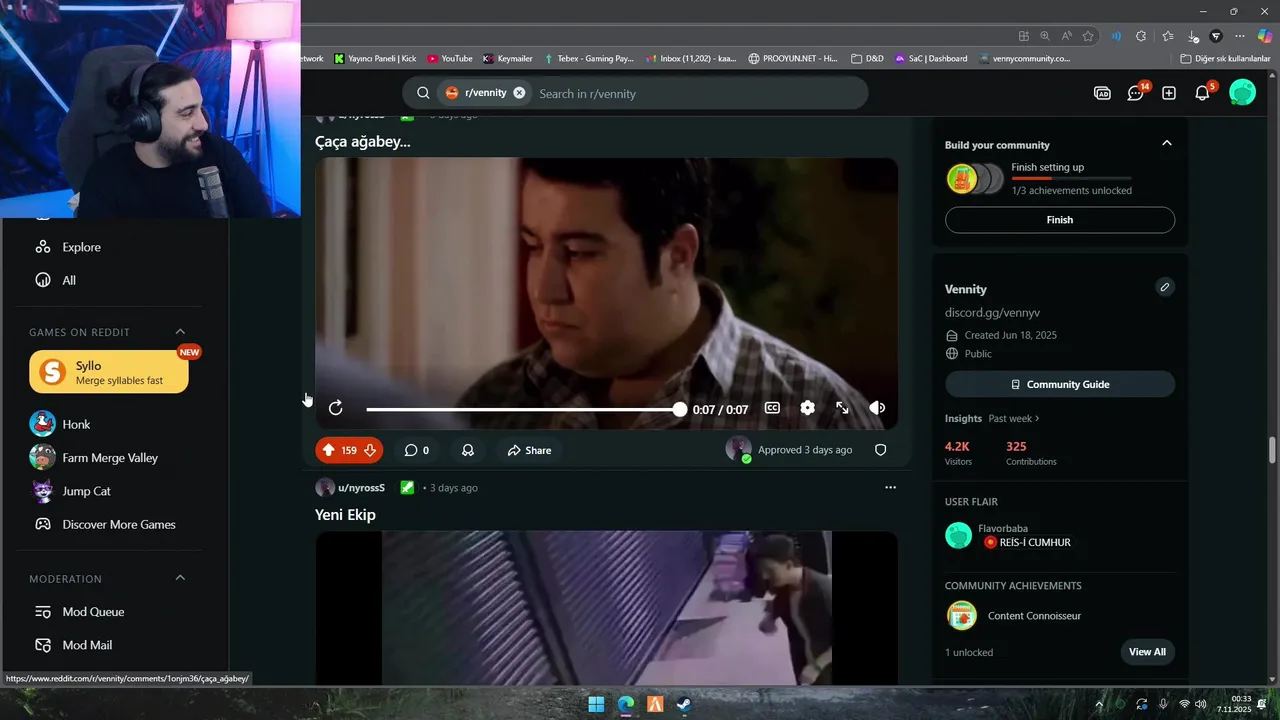
Task: Open the notifications bell
Action: [x=1203, y=93]
